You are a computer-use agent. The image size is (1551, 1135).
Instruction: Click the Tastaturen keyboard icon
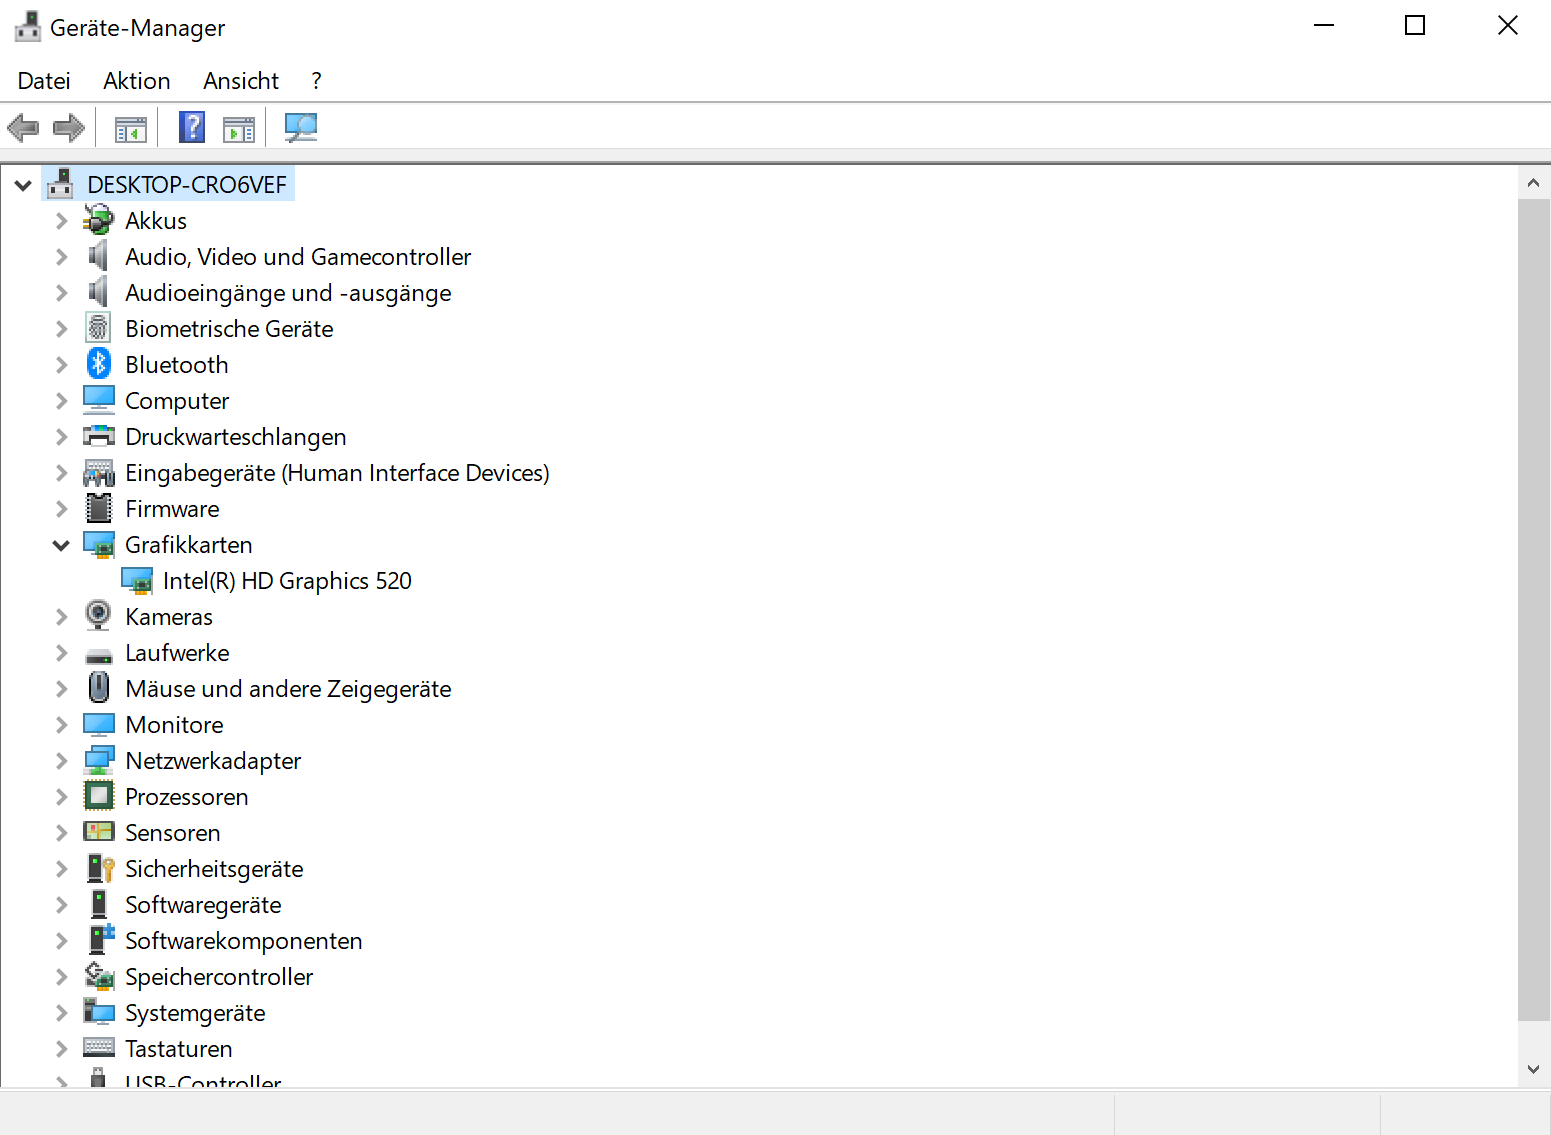pos(99,1047)
